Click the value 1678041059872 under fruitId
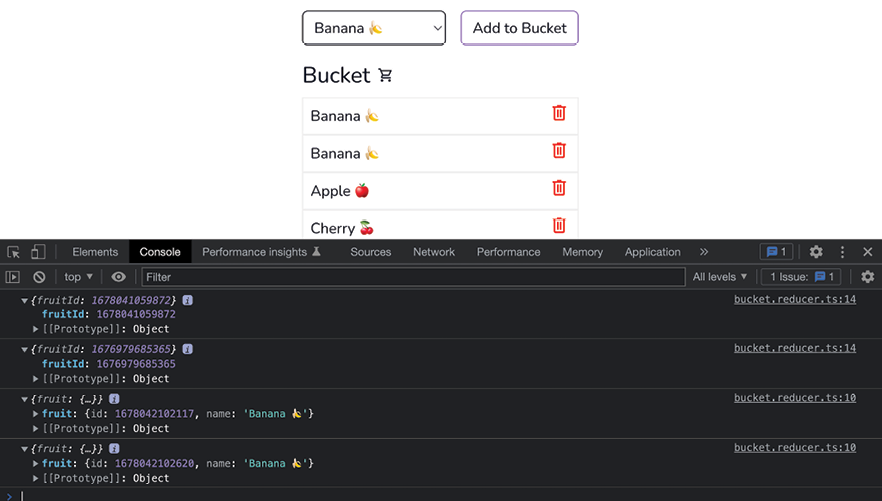Viewport: 882px width, 501px height. 136,314
